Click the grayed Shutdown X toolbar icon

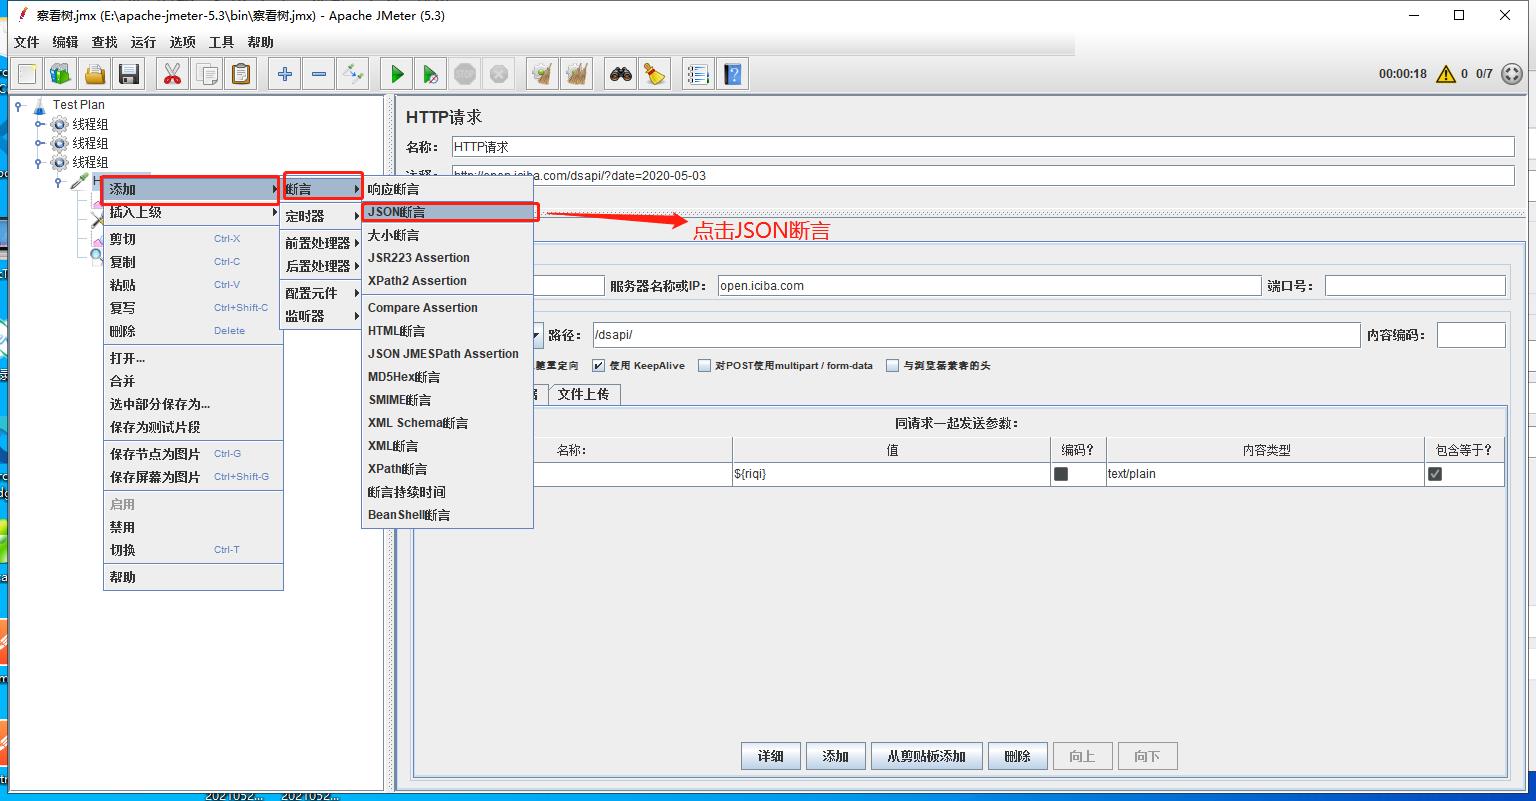pos(498,74)
